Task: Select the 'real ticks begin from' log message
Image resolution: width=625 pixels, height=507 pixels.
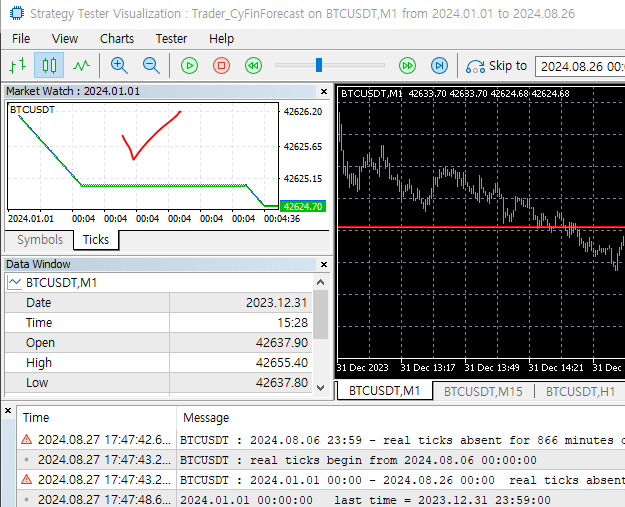Action: (358, 460)
